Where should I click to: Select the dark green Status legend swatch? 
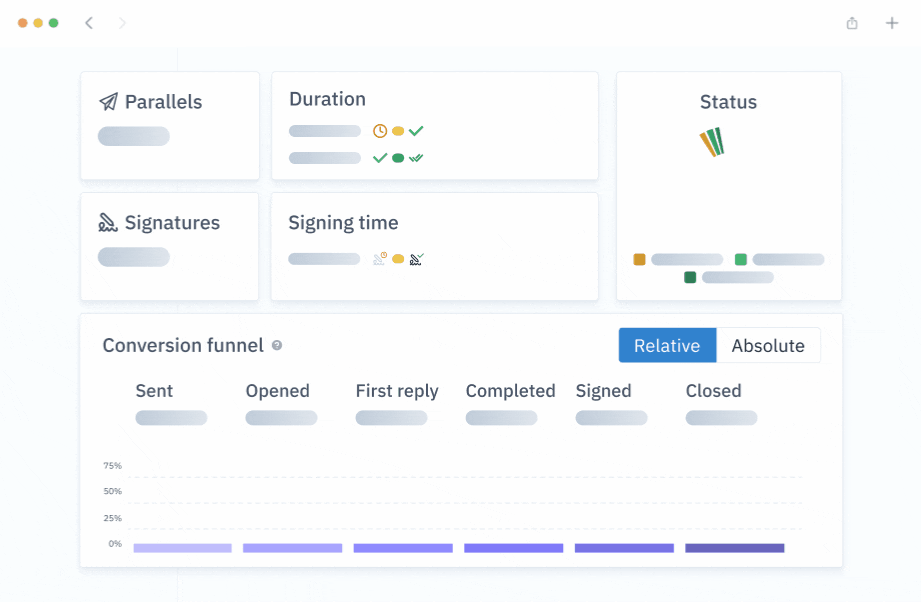pos(690,277)
